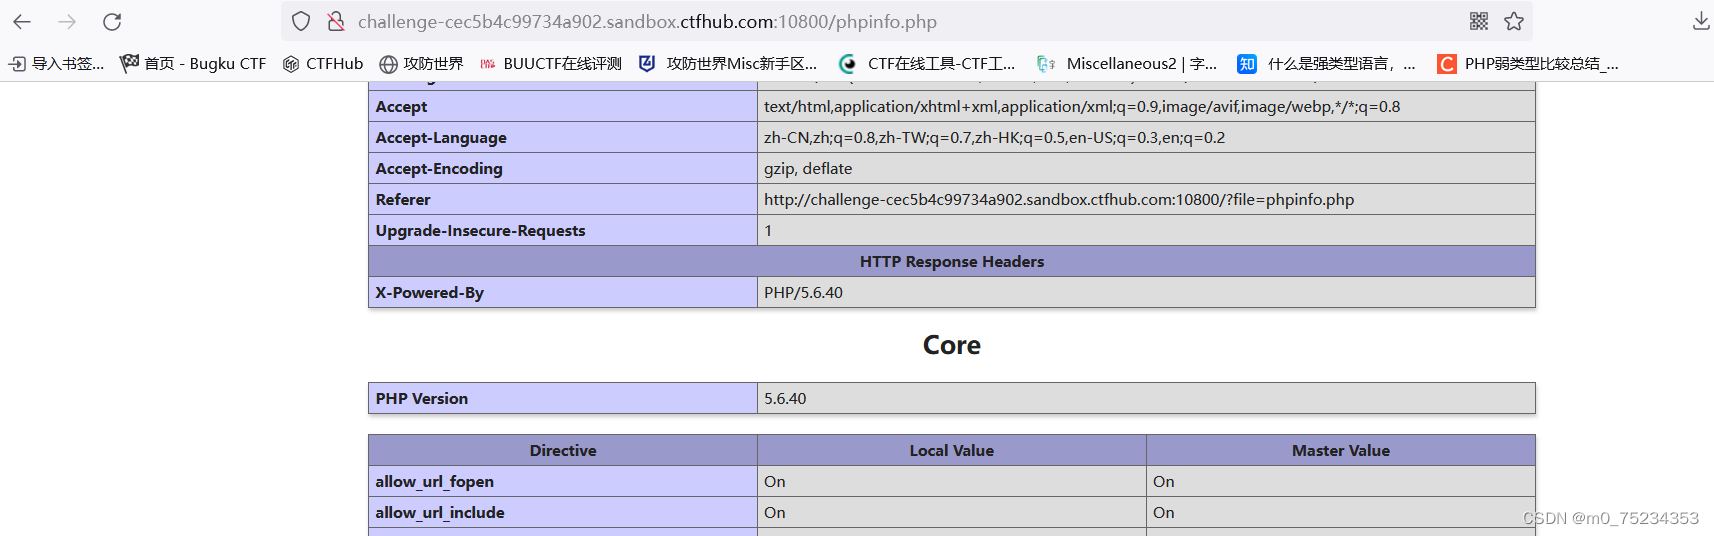
Task: Click the CTF在线工具 bookmark favicon
Action: (848, 64)
